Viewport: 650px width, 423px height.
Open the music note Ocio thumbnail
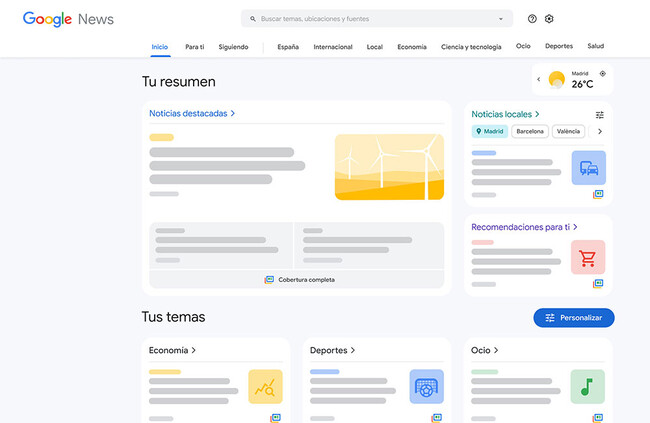[587, 387]
